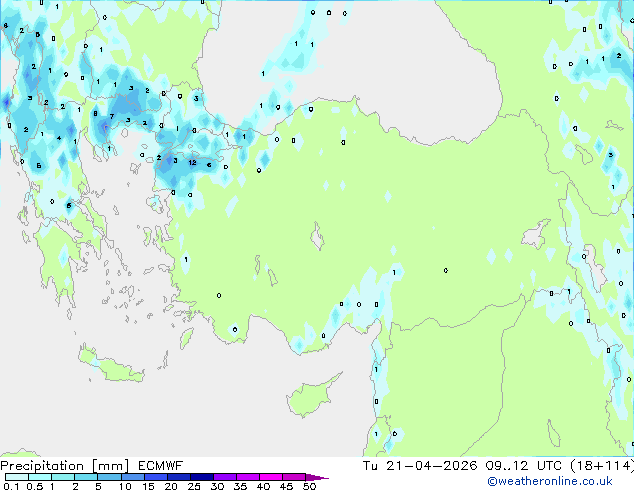Image resolution: width=634 pixels, height=490 pixels.
Task: Click legend tick label '50'
Action: point(309,486)
